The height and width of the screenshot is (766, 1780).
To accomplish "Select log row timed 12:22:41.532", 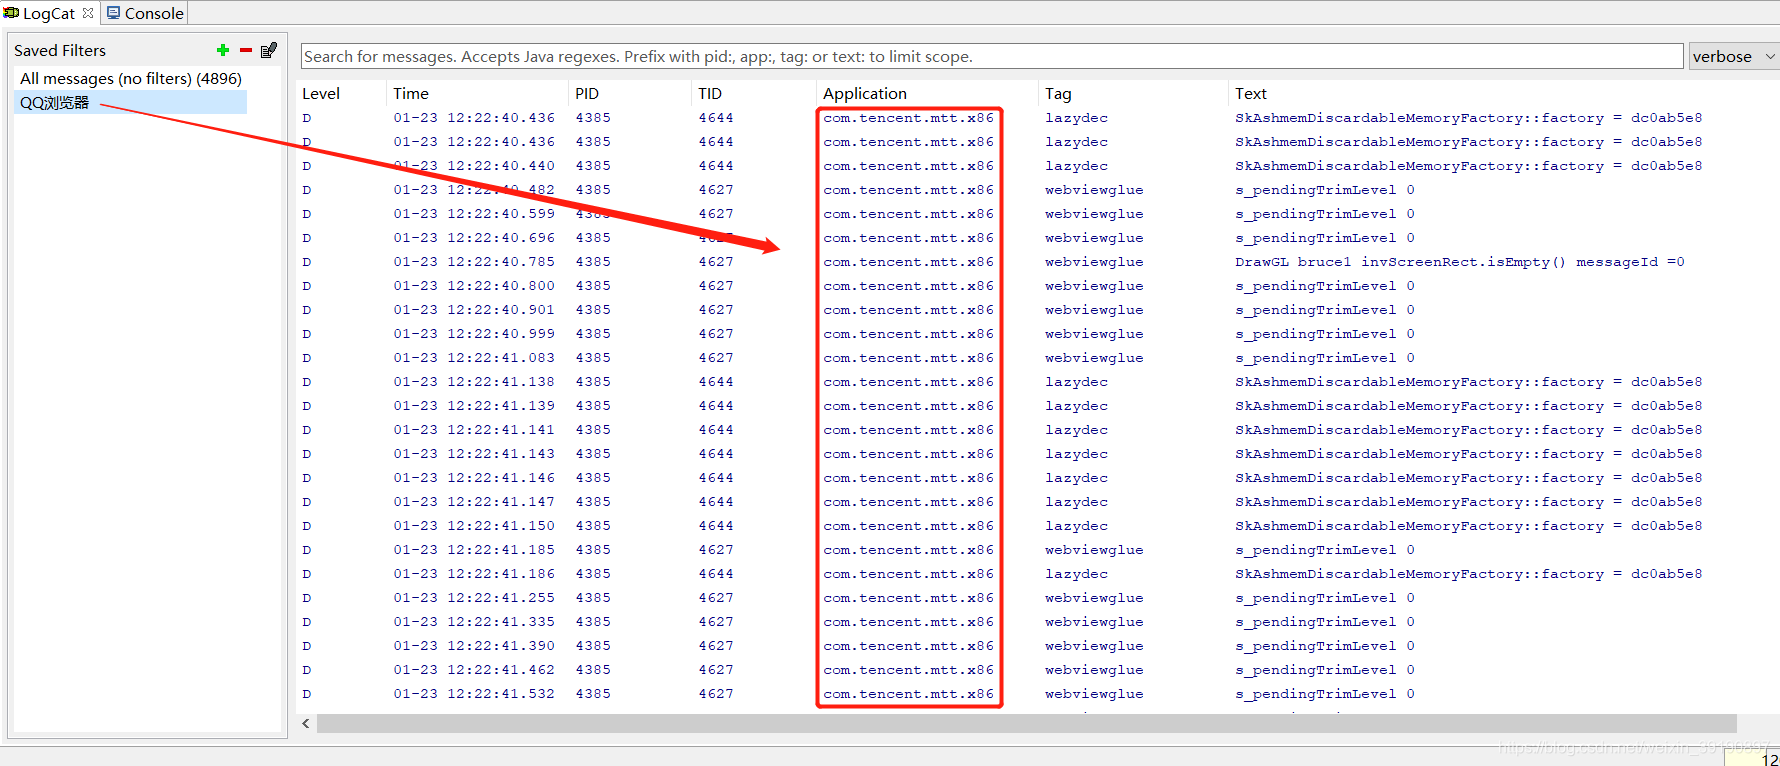I will (1037, 694).
